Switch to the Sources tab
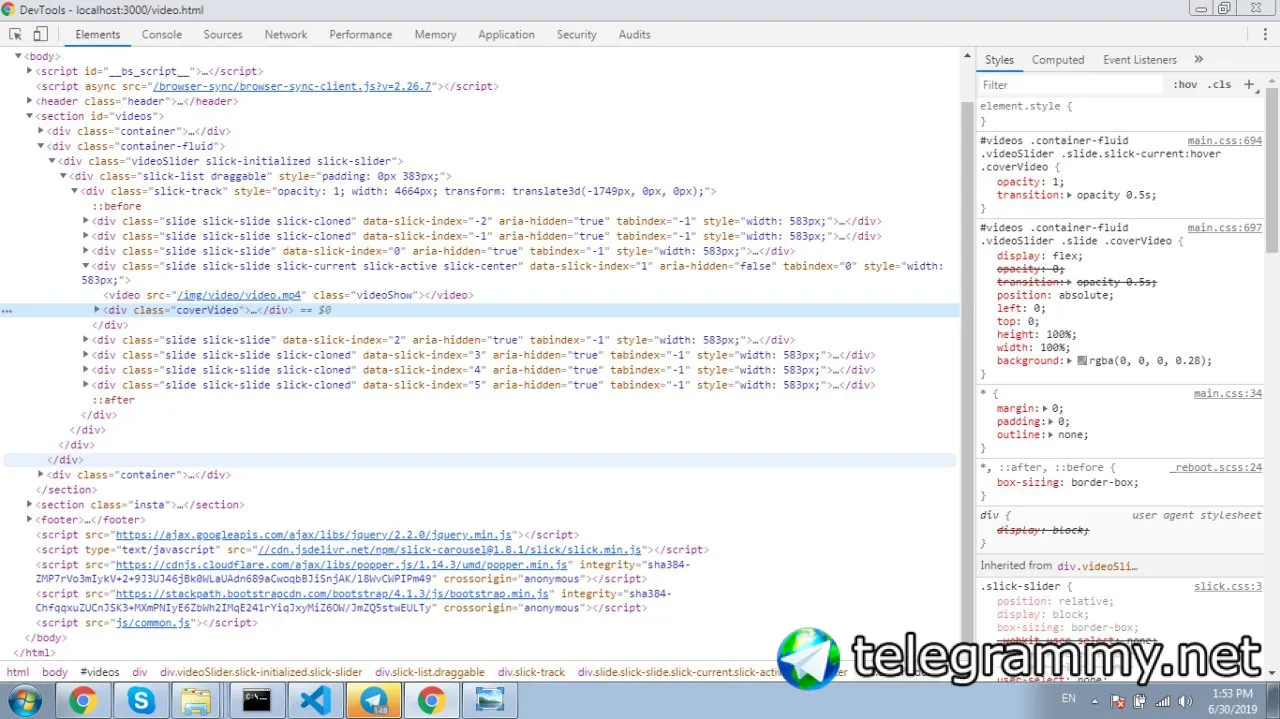 (223, 34)
